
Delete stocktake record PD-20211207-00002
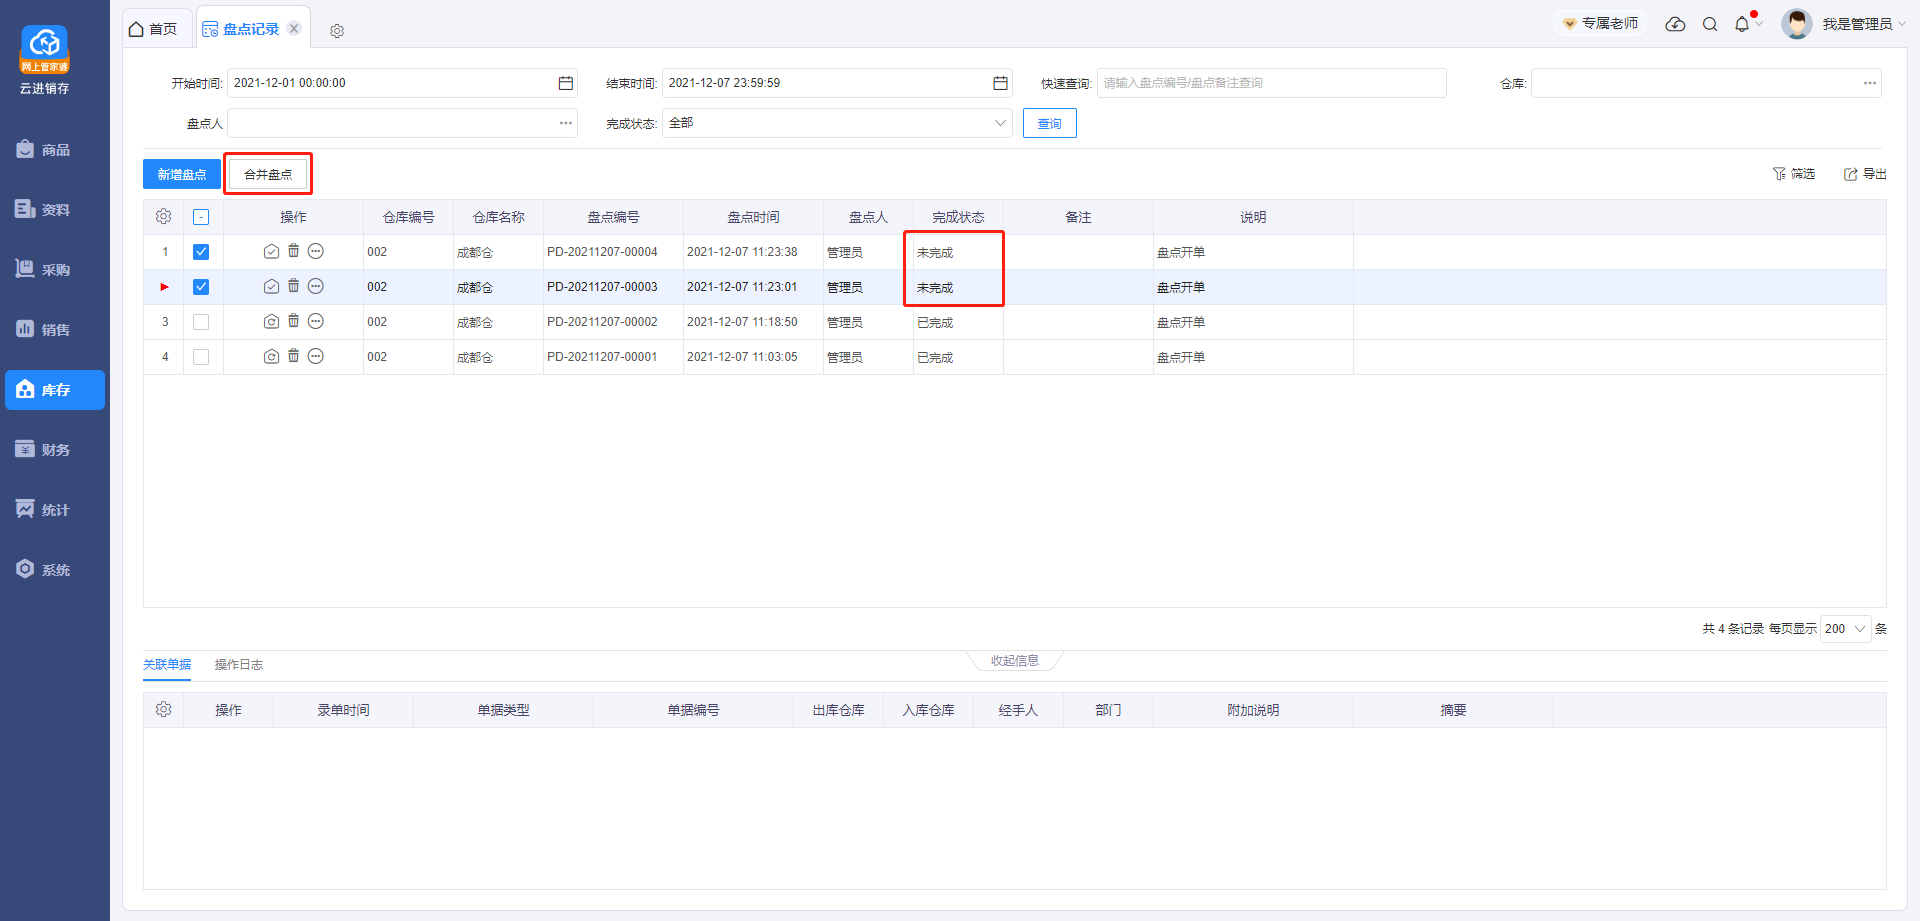[x=293, y=321]
